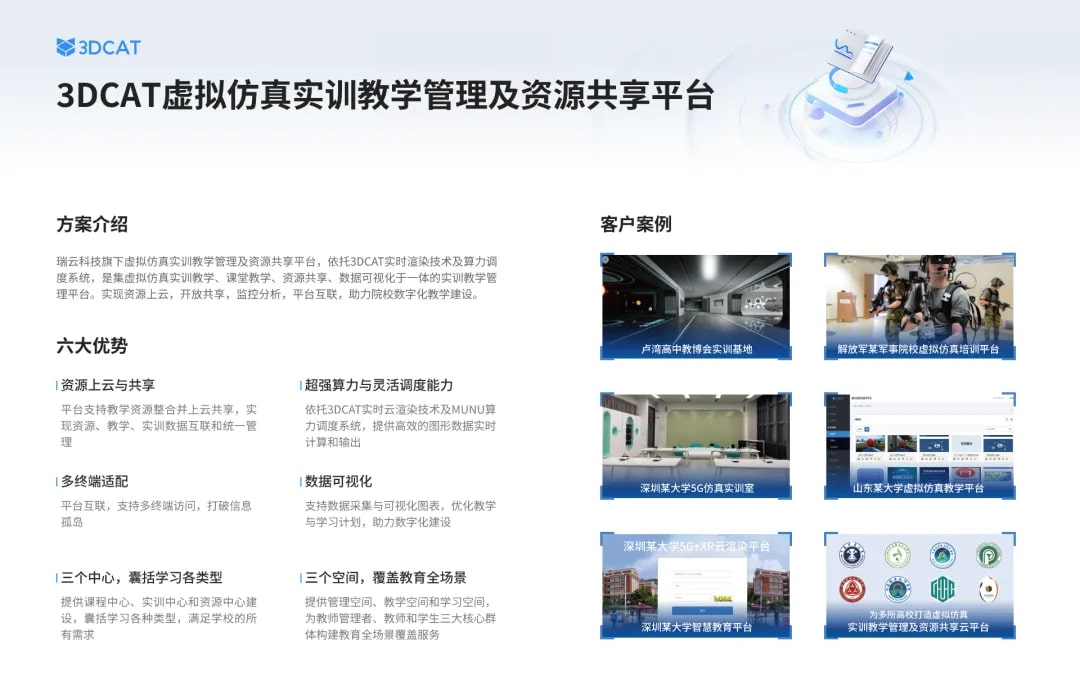Open the 卢湾高中教博会实训基地 case thumbnail
The height and width of the screenshot is (681, 1080).
[x=696, y=306]
